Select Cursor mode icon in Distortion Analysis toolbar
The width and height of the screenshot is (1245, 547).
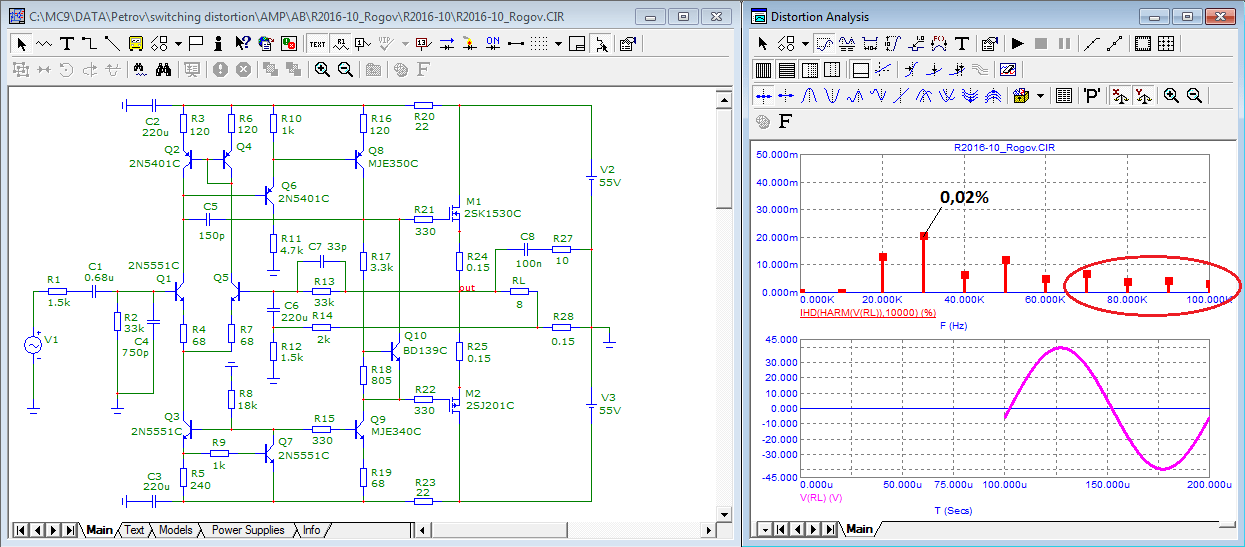coord(847,44)
